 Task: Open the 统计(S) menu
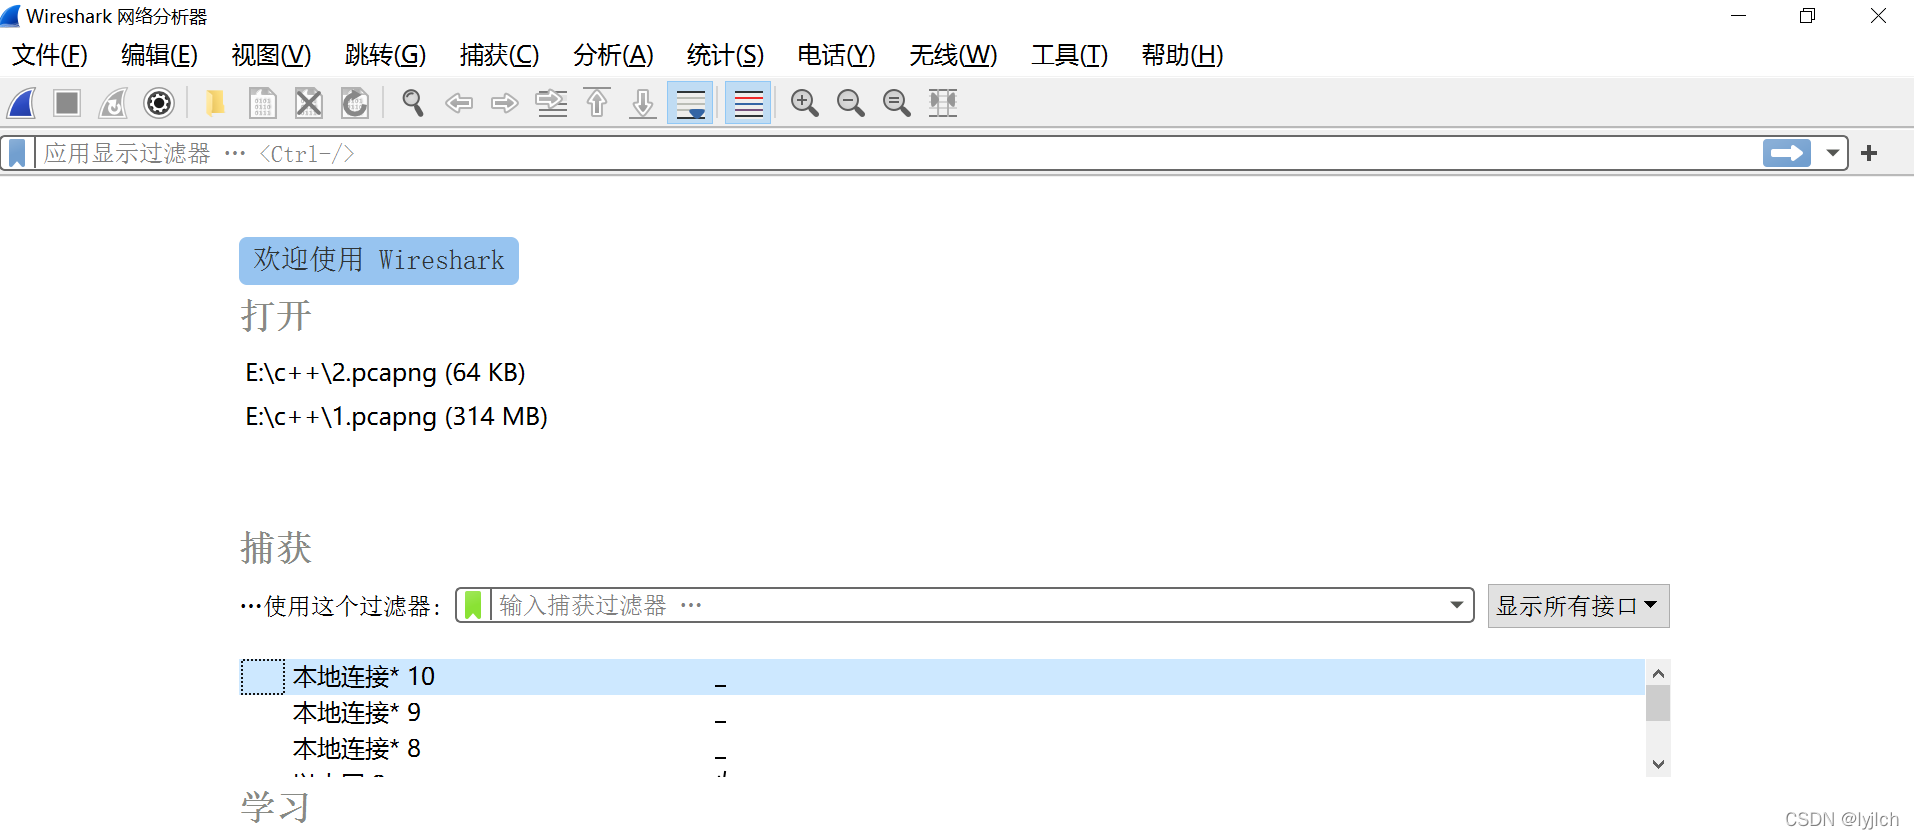[725, 55]
